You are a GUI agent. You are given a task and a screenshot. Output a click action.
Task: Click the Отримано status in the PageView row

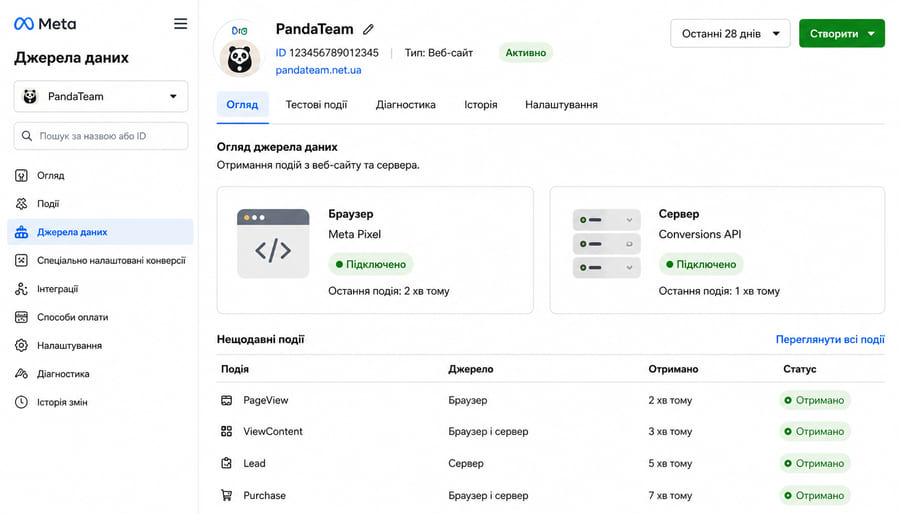(x=814, y=400)
